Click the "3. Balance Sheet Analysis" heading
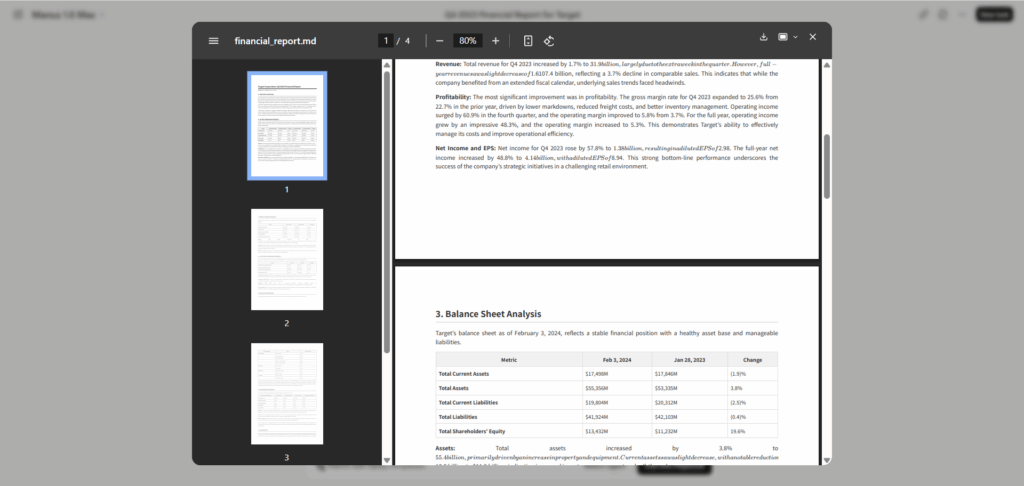This screenshot has width=1024, height=486. [x=488, y=314]
